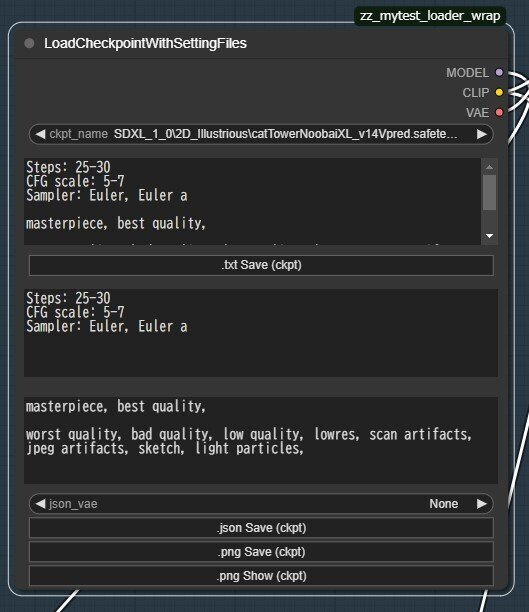This screenshot has width=529, height=612.
Task: Select next ckpt_name with right arrow
Action: [x=482, y=134]
